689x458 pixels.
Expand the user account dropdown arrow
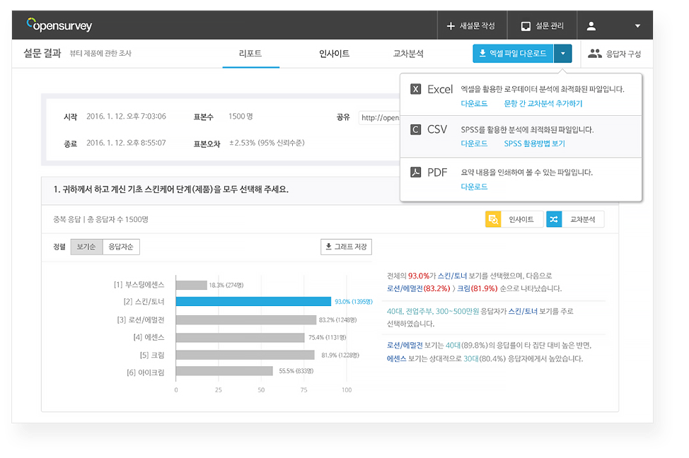[637, 26]
